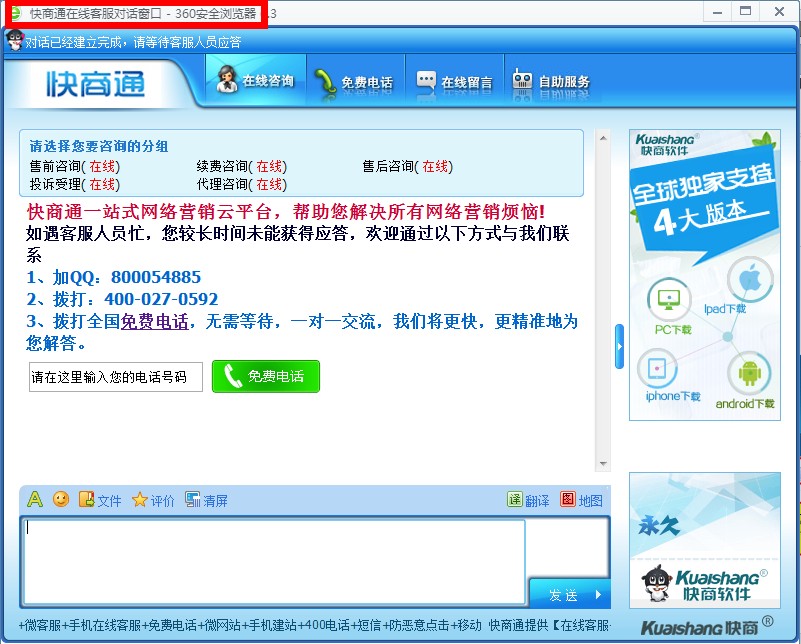Select the 免费电话 tab at top
The image size is (801, 644).
click(353, 82)
